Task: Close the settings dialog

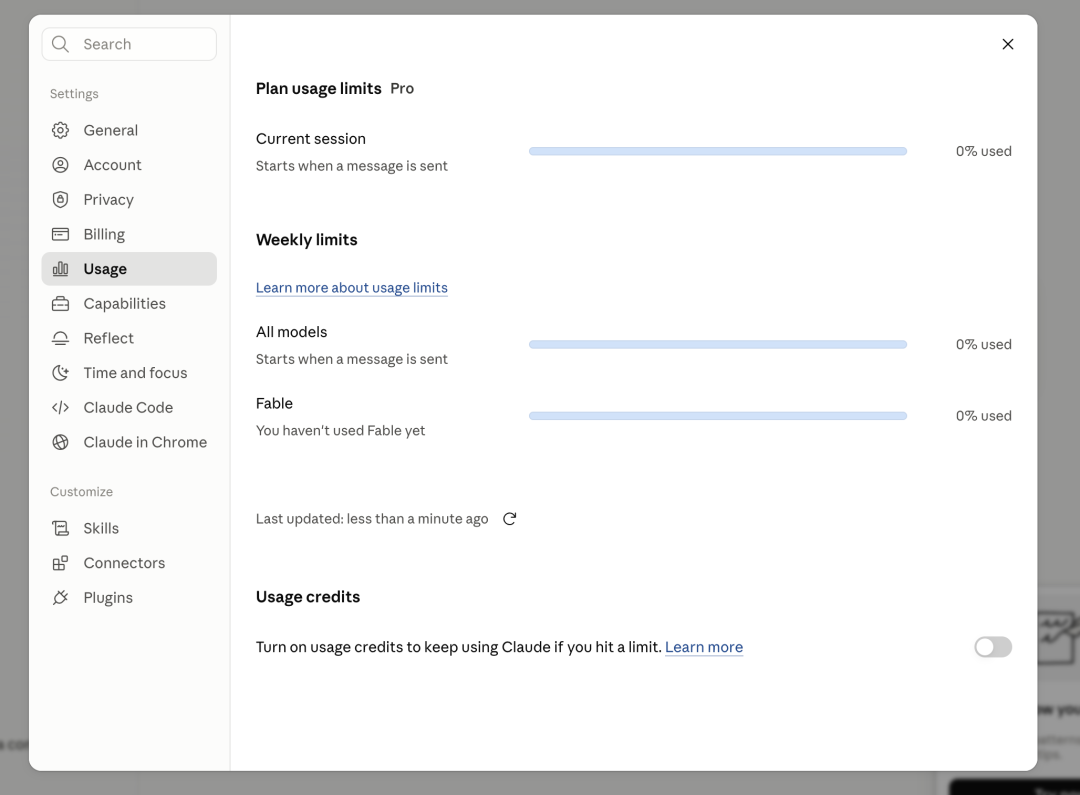Action: pos(1008,44)
